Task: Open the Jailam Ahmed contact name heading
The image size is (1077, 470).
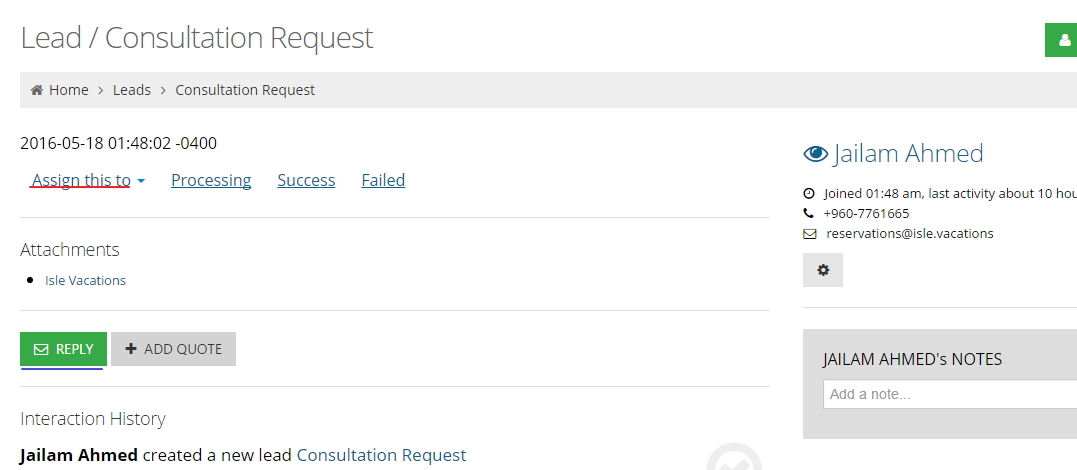Action: point(908,154)
